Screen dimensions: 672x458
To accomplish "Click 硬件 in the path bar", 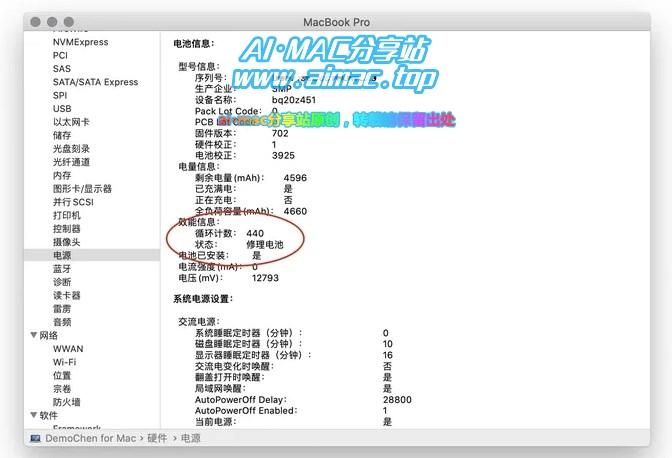I will pos(157,438).
